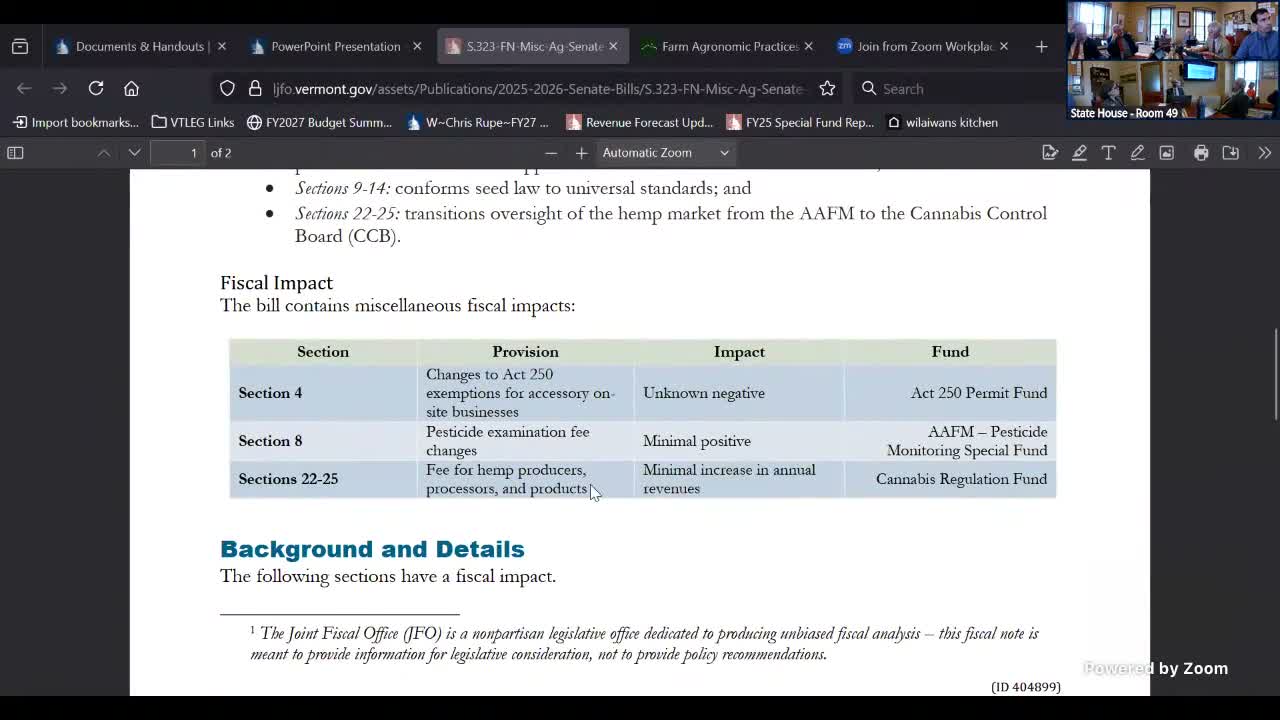1280x720 pixels.
Task: Open a new browser tab
Action: [x=1041, y=46]
